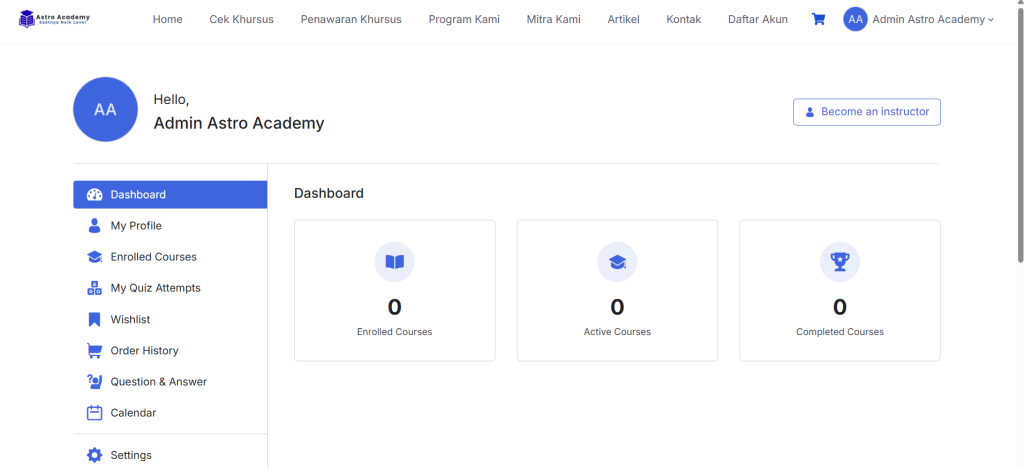Click the Astro Academy logo

(55, 19)
